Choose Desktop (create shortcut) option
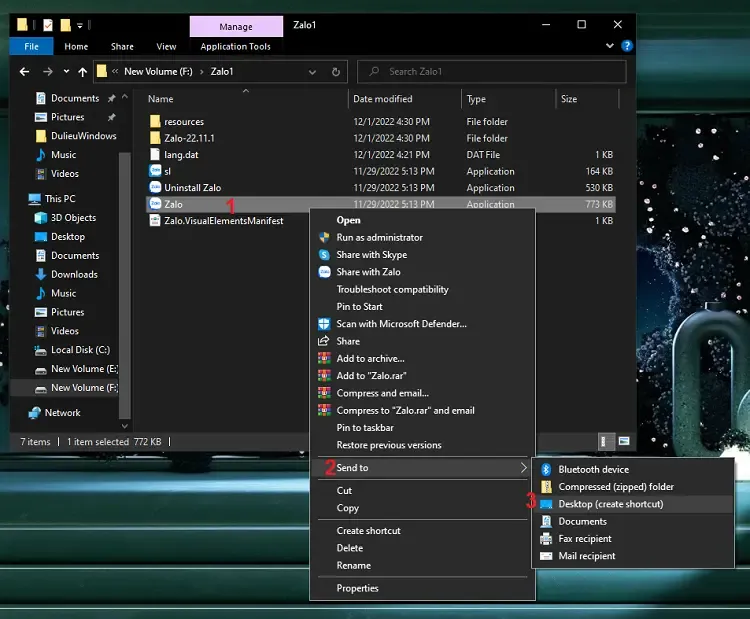The height and width of the screenshot is (619, 750). coord(610,504)
